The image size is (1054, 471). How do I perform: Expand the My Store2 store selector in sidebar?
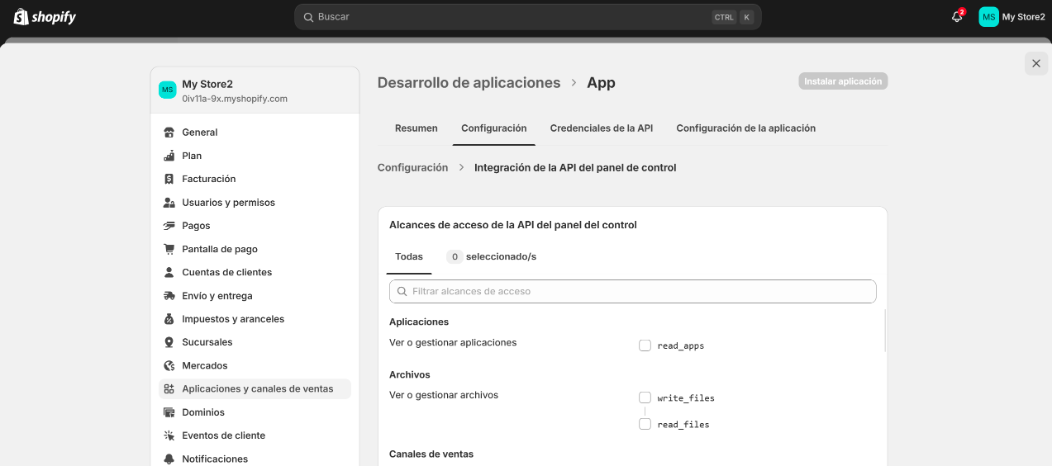pyautogui.click(x=254, y=91)
